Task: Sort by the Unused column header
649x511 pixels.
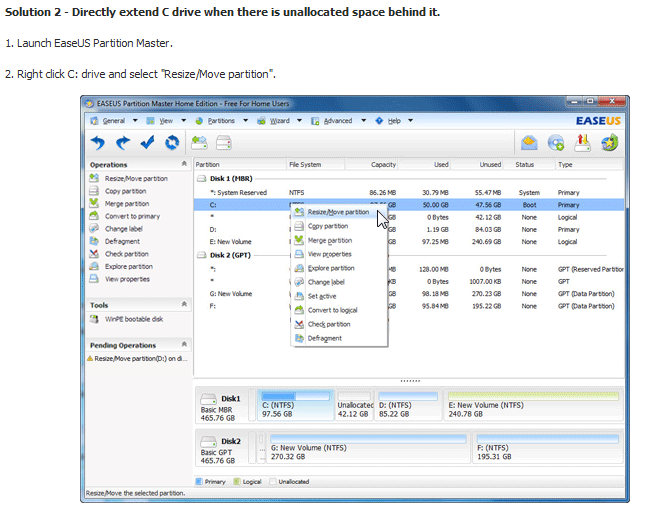Action: click(477, 165)
